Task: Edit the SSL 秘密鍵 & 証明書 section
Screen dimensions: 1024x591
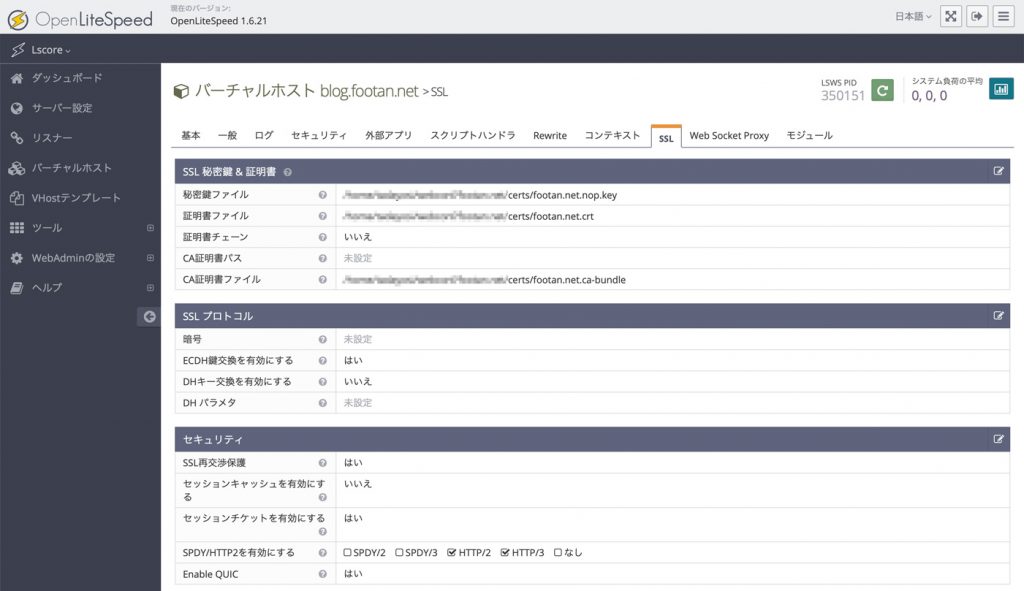Action: (998, 171)
